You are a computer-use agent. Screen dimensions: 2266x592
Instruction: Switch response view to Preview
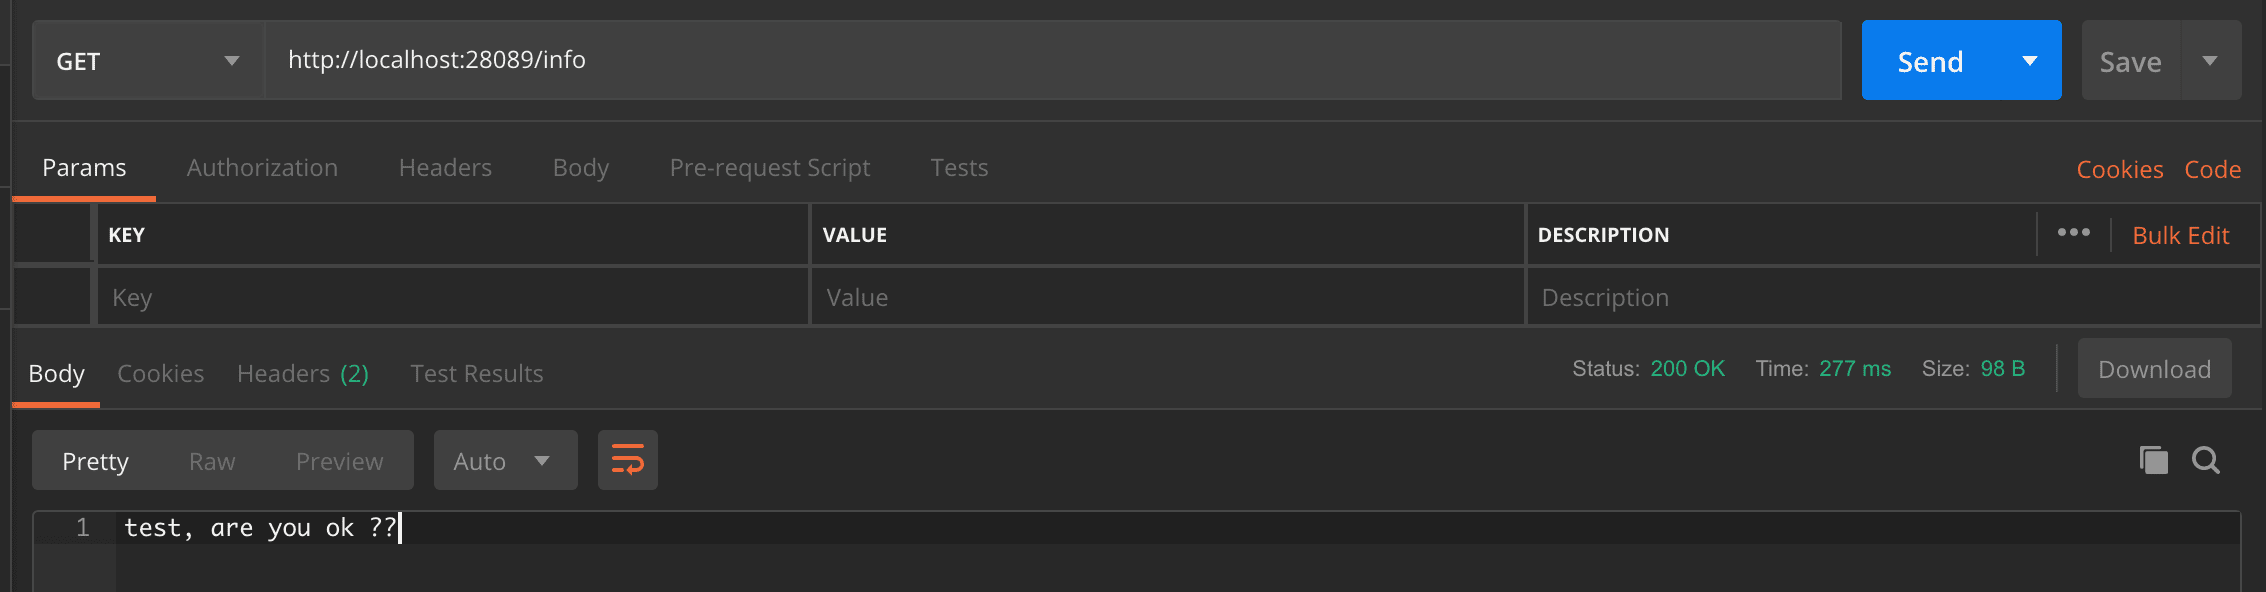[x=339, y=461]
